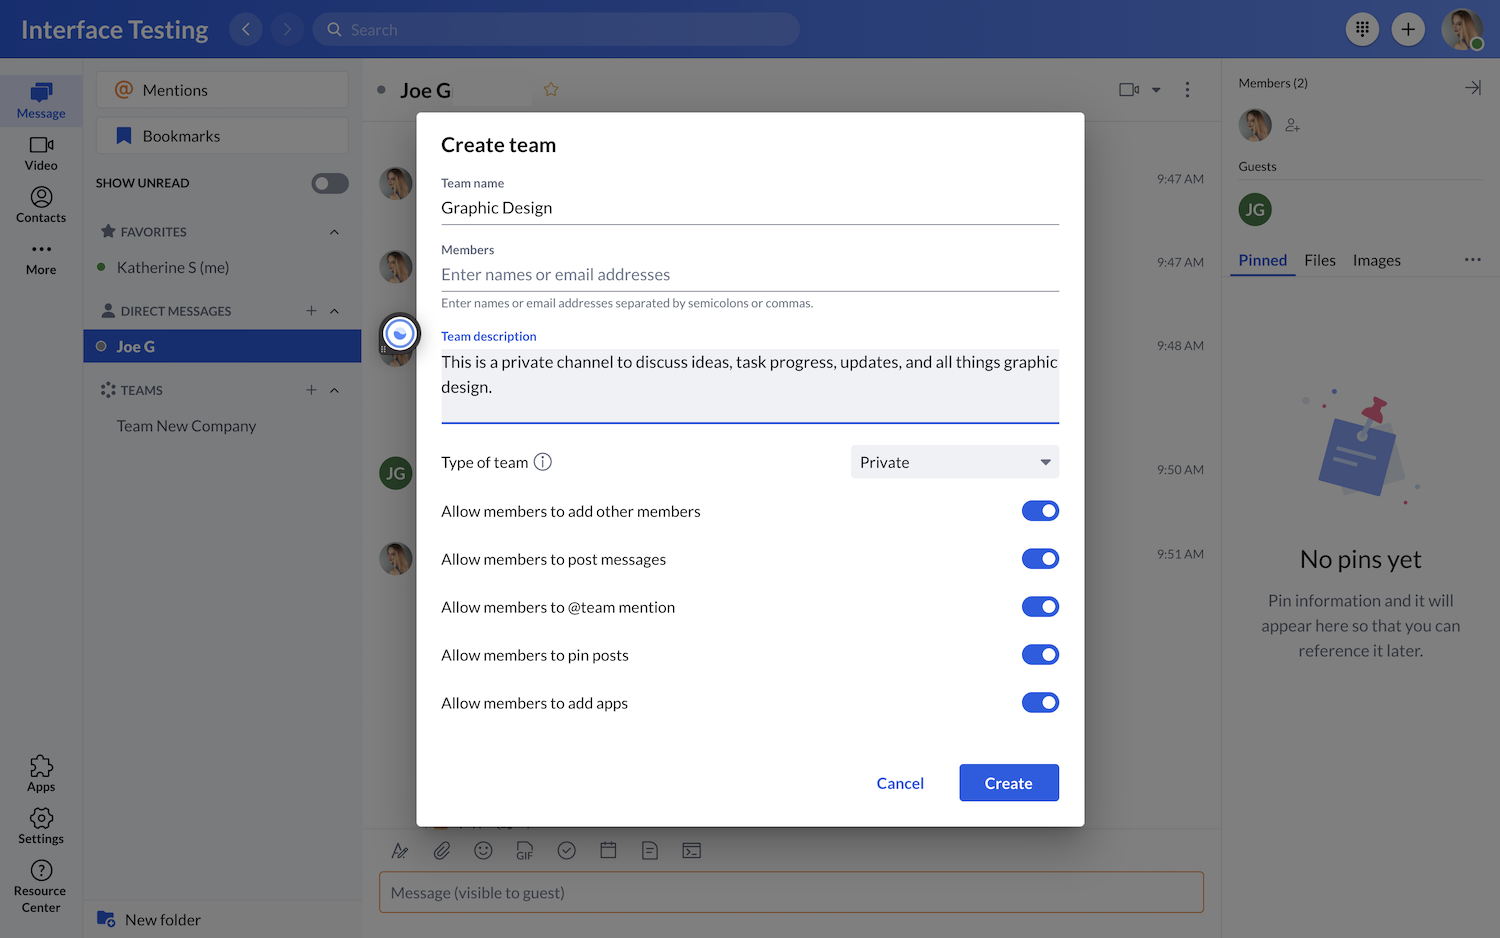This screenshot has height=938, width=1500.
Task: Open conversation more options kebab menu
Action: point(1187,89)
